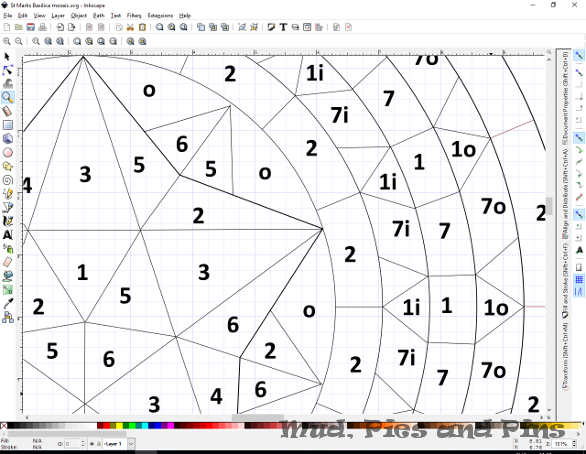The width and height of the screenshot is (586, 454).
Task: Open the Path menu
Action: click(99, 15)
